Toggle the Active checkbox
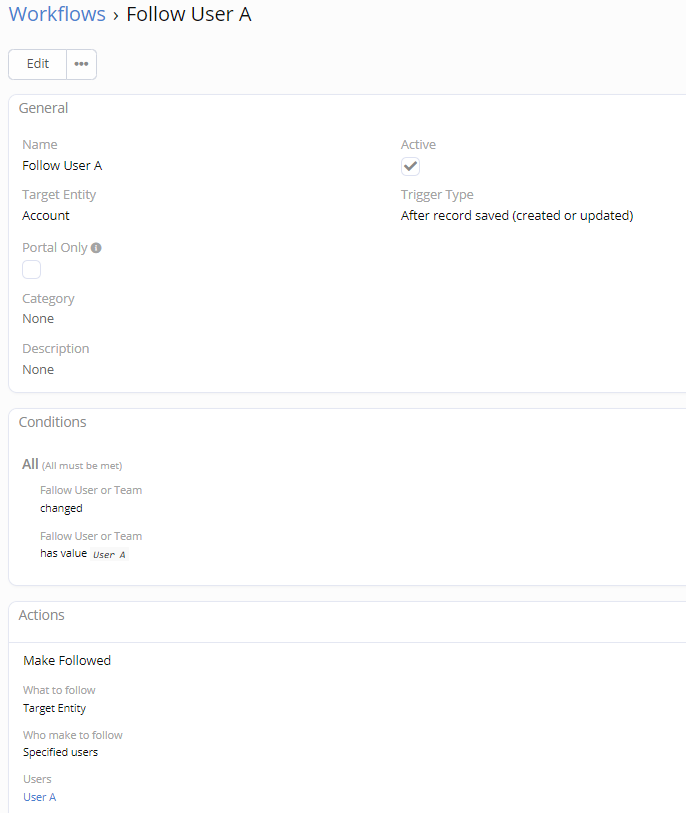The image size is (686, 813). (x=410, y=166)
